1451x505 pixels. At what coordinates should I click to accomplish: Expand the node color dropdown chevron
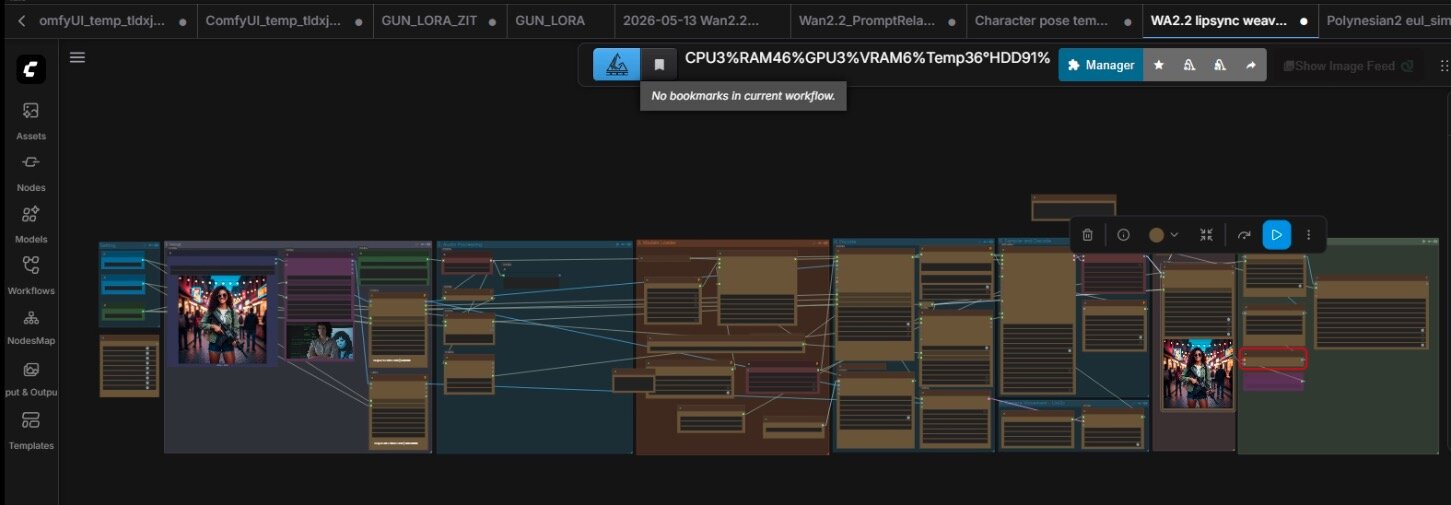pos(1175,235)
